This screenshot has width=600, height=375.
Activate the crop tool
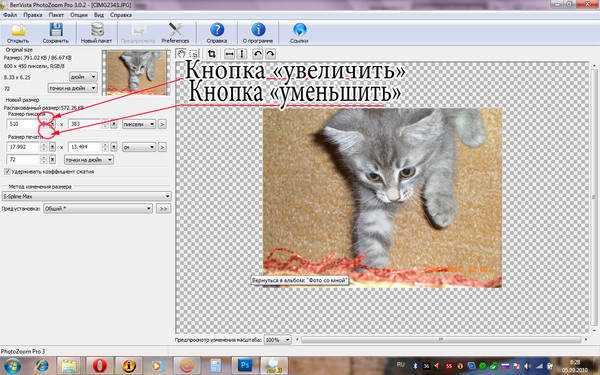[x=212, y=54]
